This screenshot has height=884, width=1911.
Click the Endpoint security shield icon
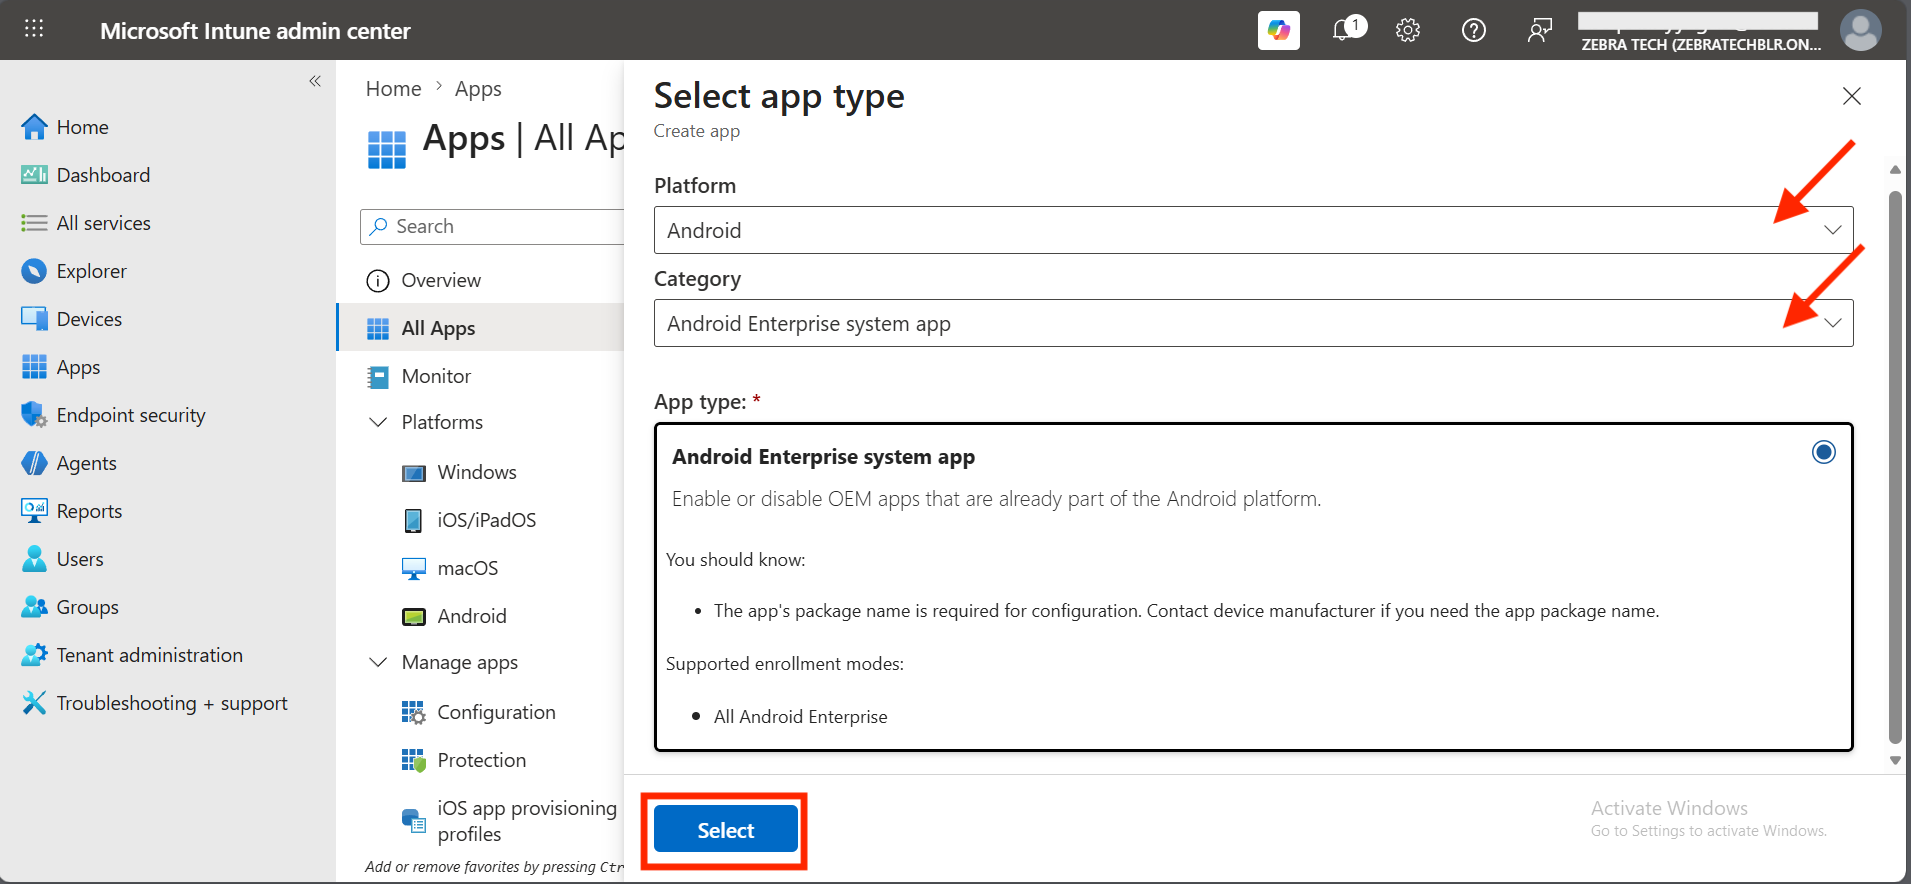34,415
